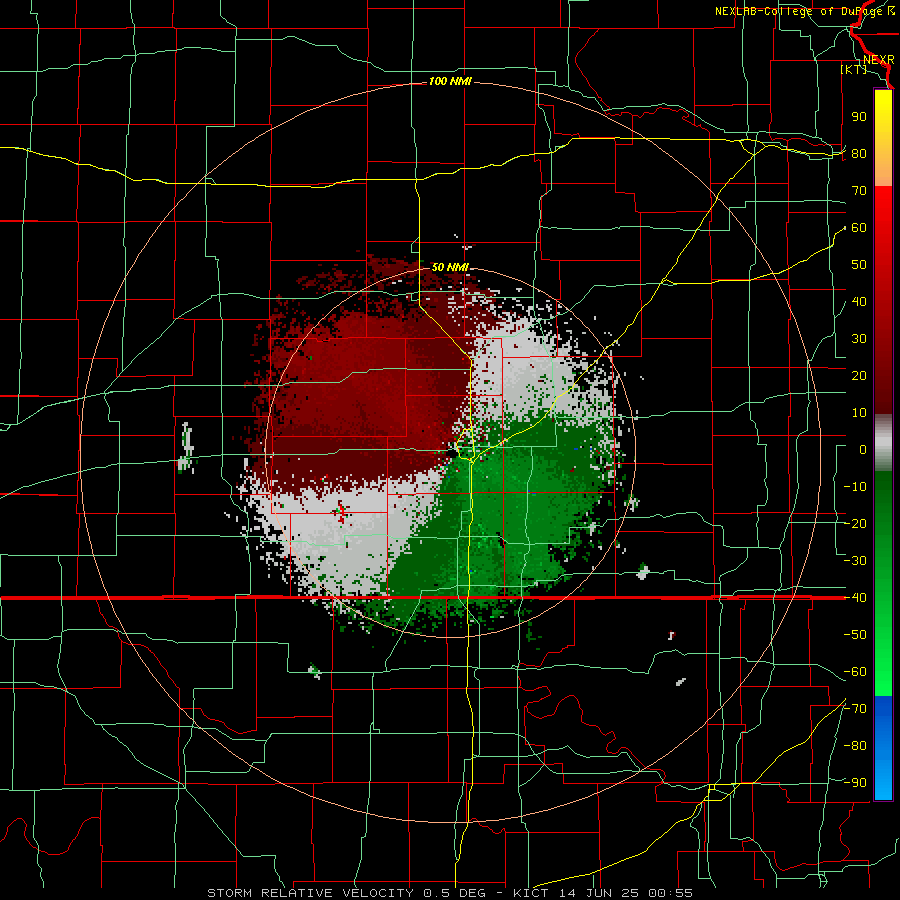
Task: Click the blue segment of the color bar
Action: 883,748
